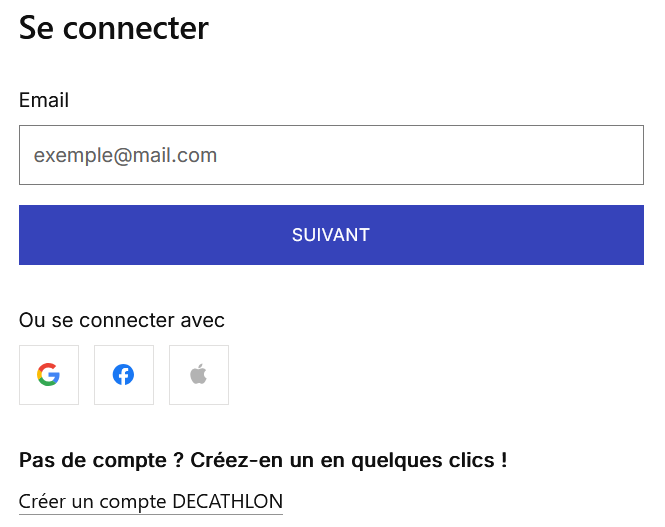Screen dimensions: 665x527
Task: Click the multicolored Google G logo
Action: tap(49, 375)
